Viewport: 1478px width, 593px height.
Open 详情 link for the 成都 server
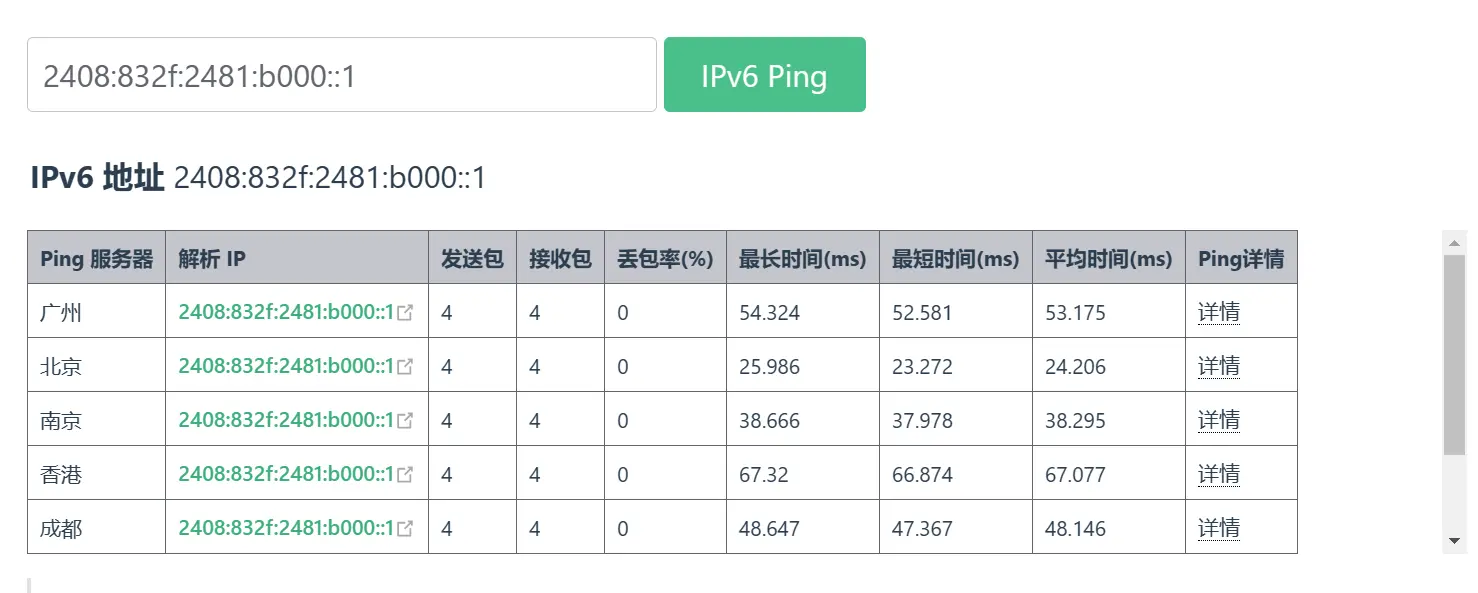[x=1217, y=527]
